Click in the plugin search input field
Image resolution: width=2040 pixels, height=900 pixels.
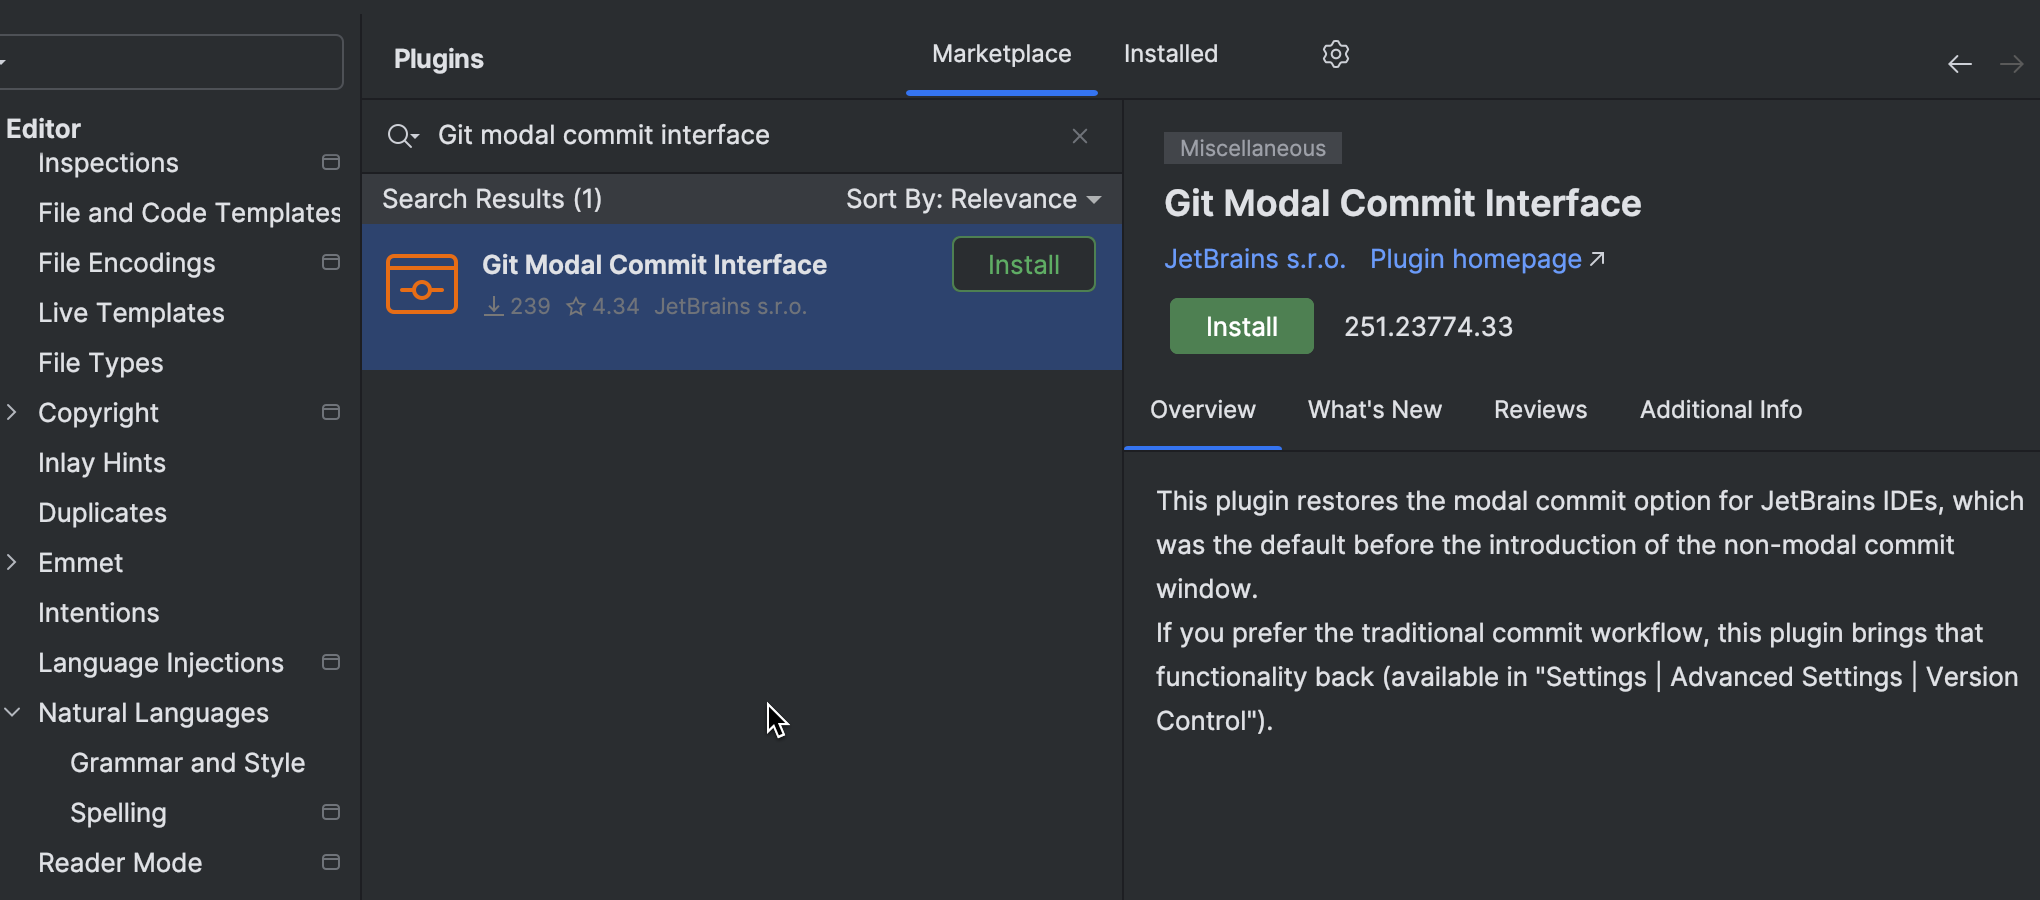coord(740,136)
